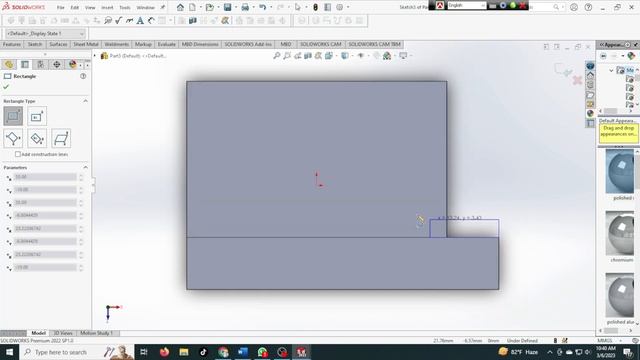Image resolution: width=640 pixels, height=360 pixels.
Task: Open the Options gear icon
Action: [x=340, y=7]
